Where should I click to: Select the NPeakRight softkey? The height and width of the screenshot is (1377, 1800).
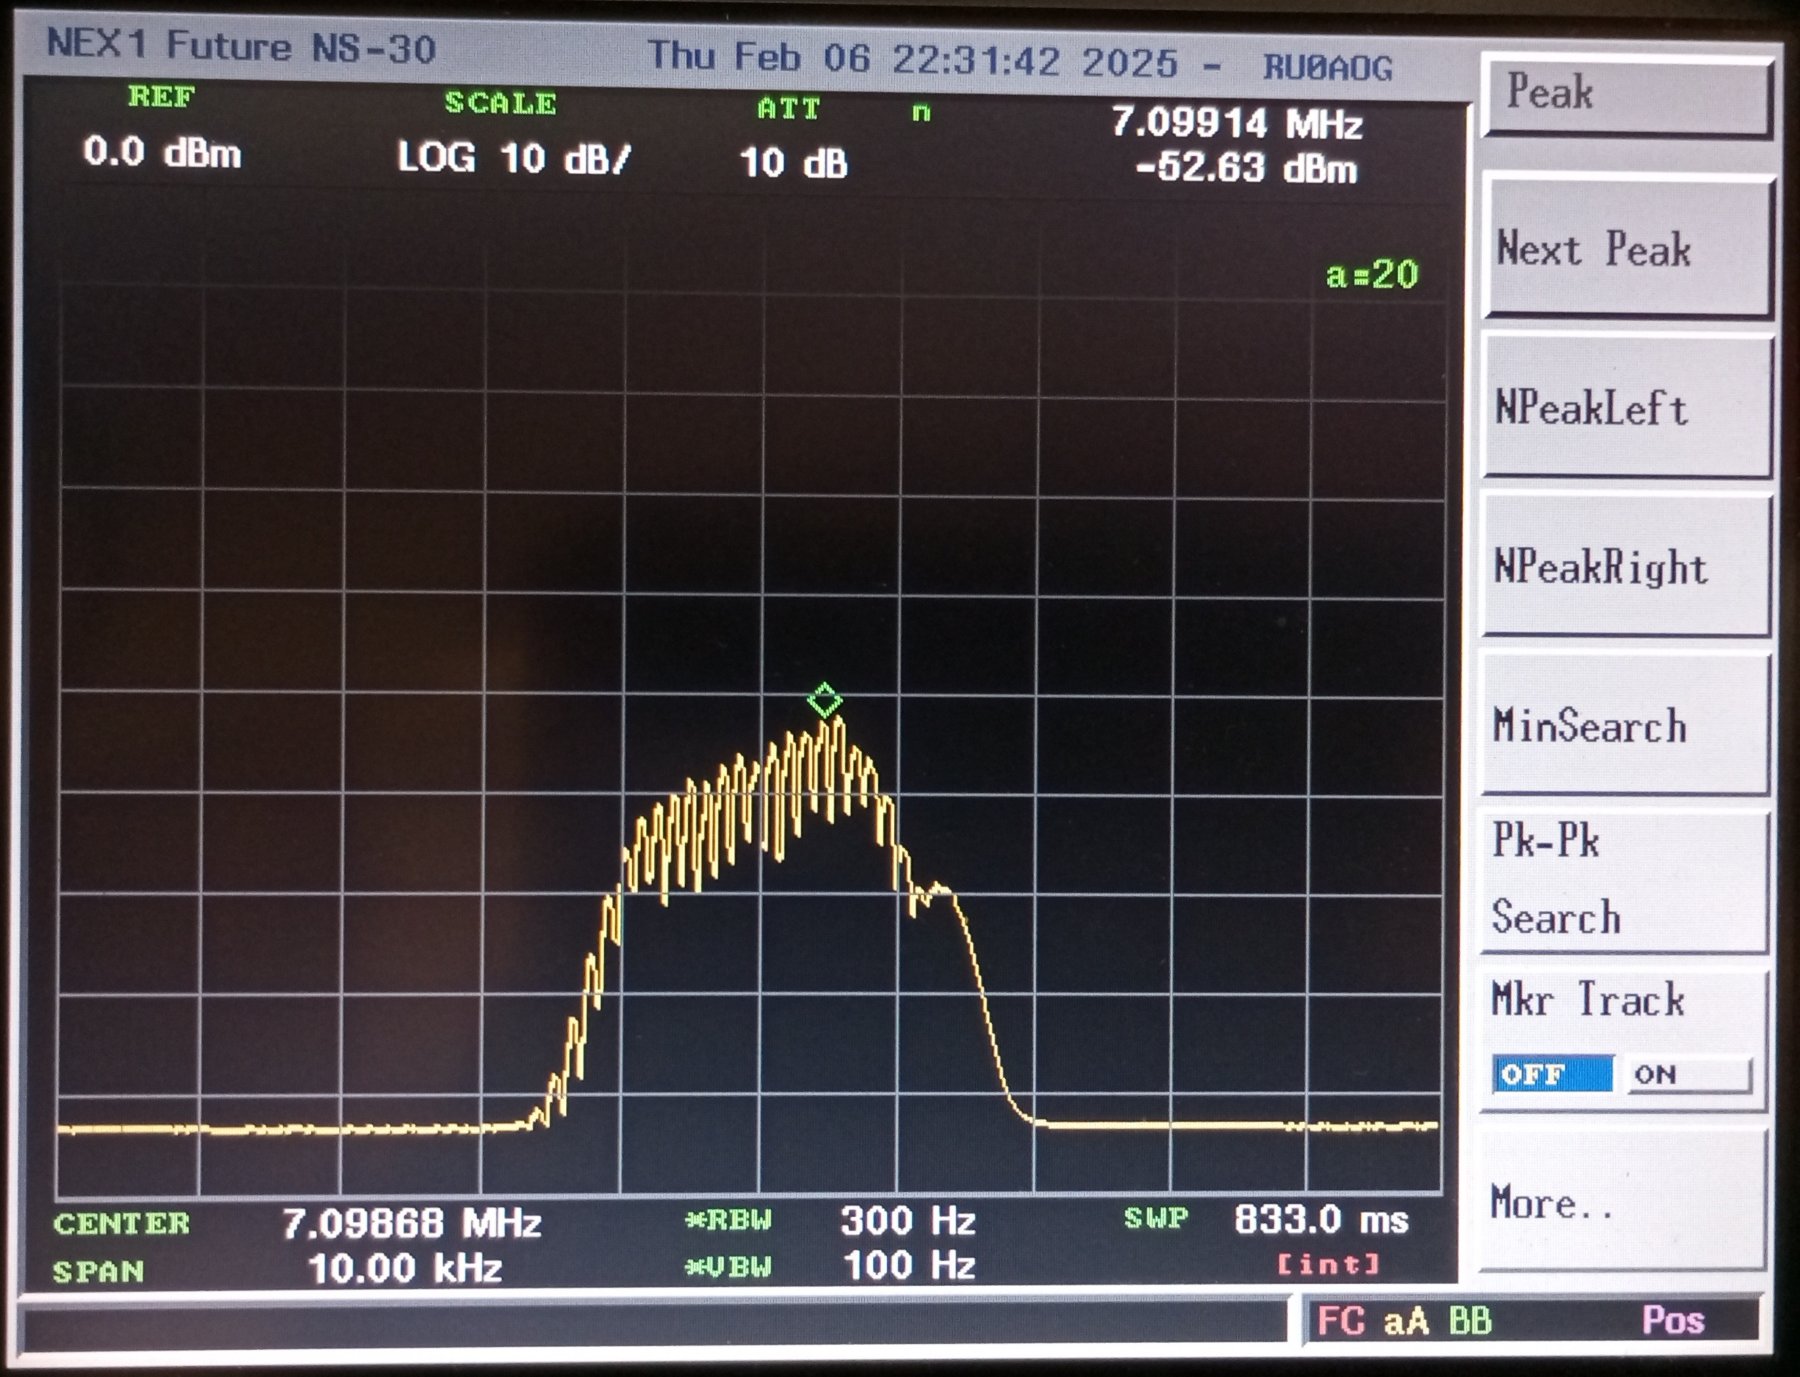[x=1625, y=567]
